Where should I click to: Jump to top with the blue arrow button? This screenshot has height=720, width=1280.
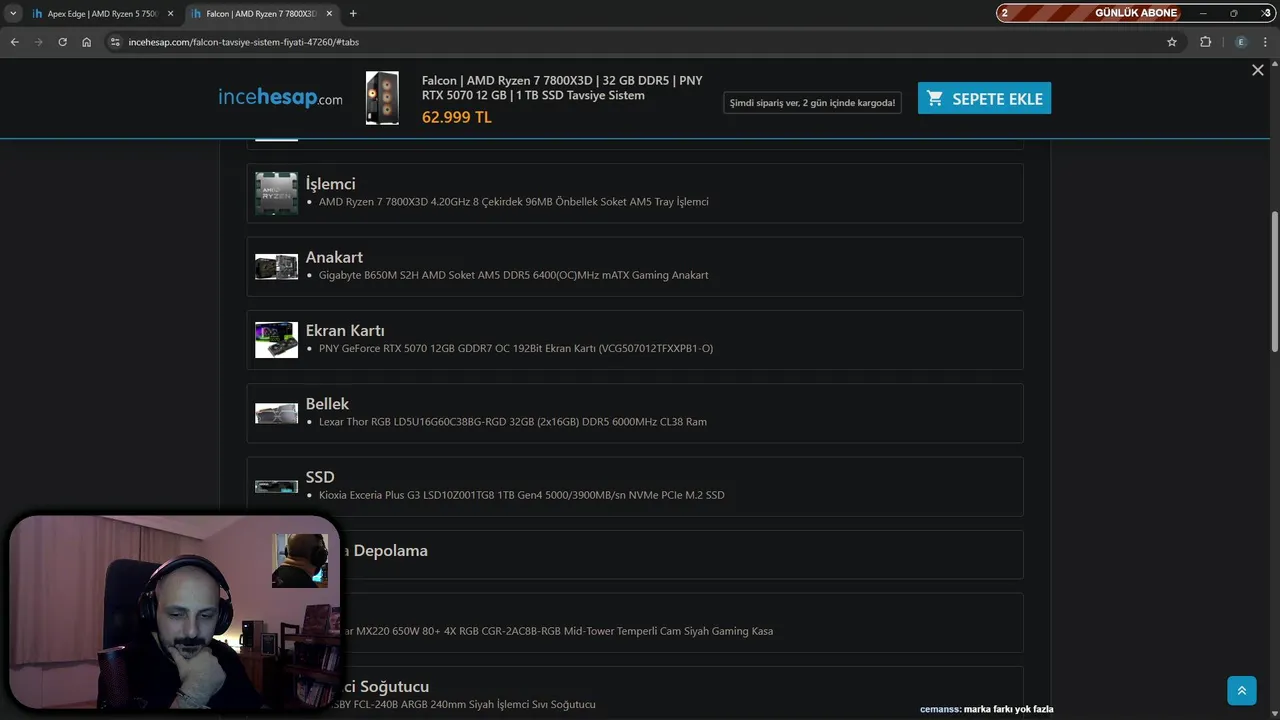pyautogui.click(x=1241, y=690)
